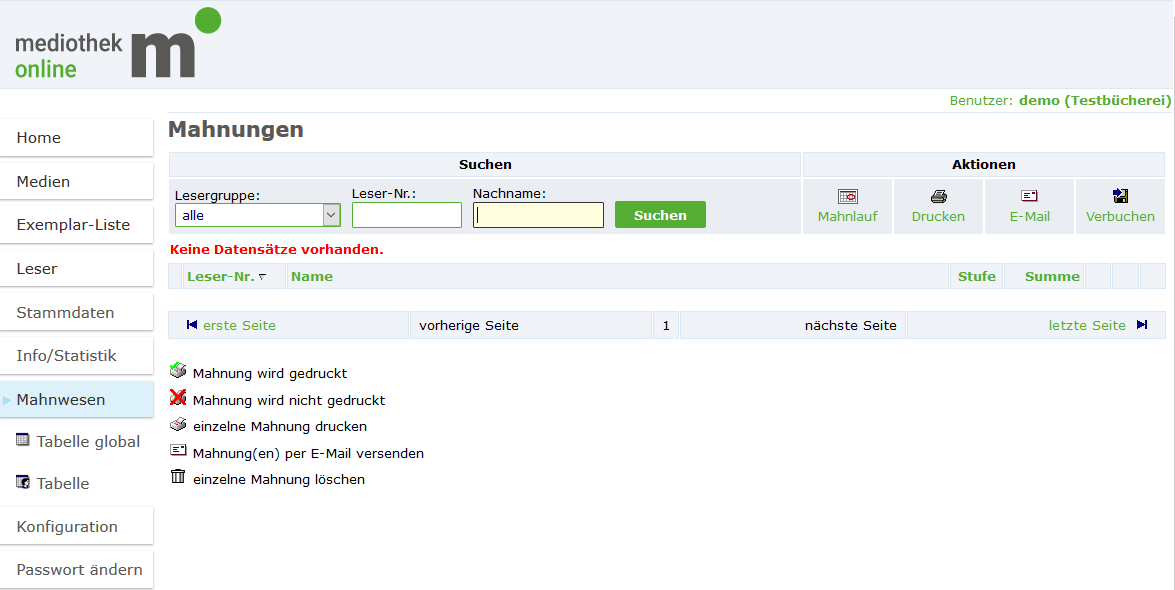Select Konfiguration in the sidebar
This screenshot has height=590, width=1175.
[x=67, y=526]
